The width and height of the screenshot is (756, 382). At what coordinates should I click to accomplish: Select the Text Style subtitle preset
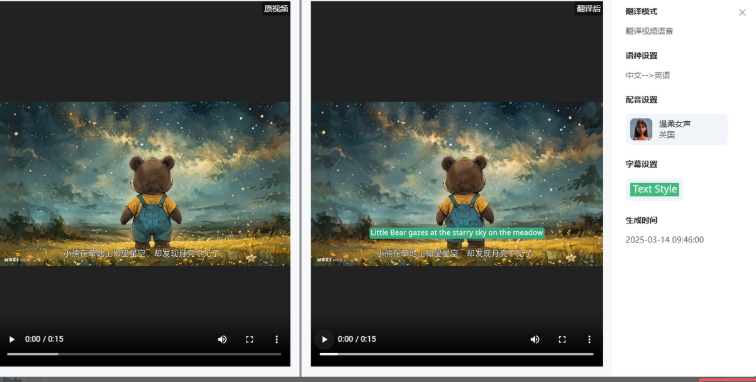[655, 189]
